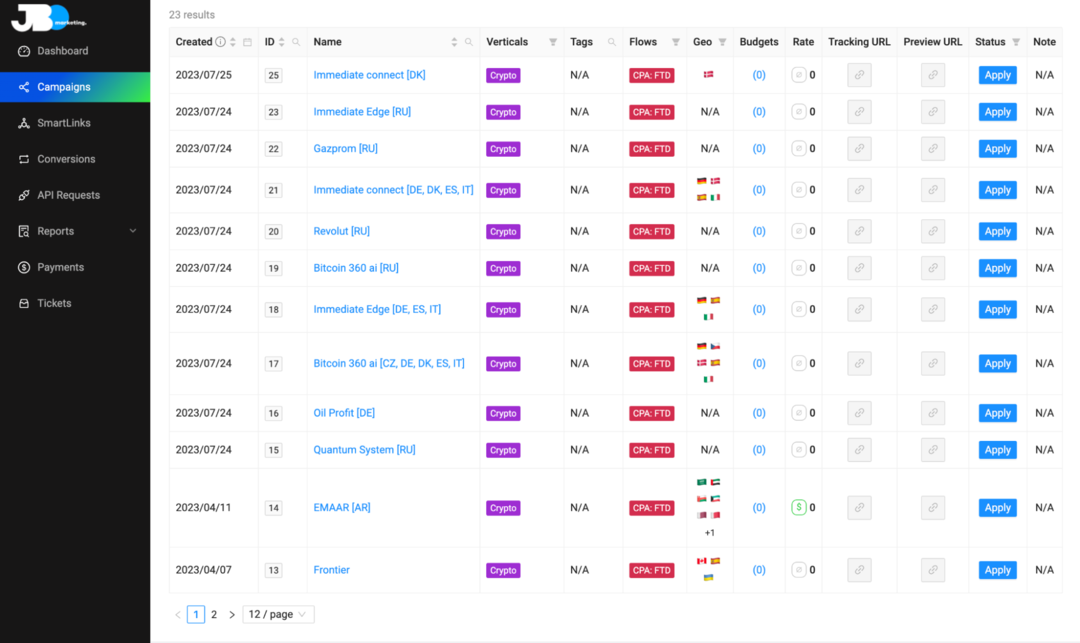The image size is (1080, 643).
Task: Open the page size dropdown
Action: [278, 614]
